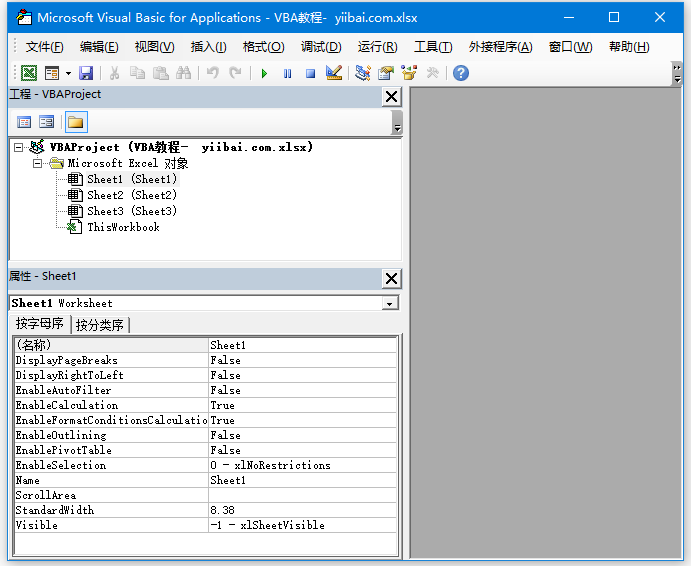Open Find with the binoculars icon

(x=183, y=73)
